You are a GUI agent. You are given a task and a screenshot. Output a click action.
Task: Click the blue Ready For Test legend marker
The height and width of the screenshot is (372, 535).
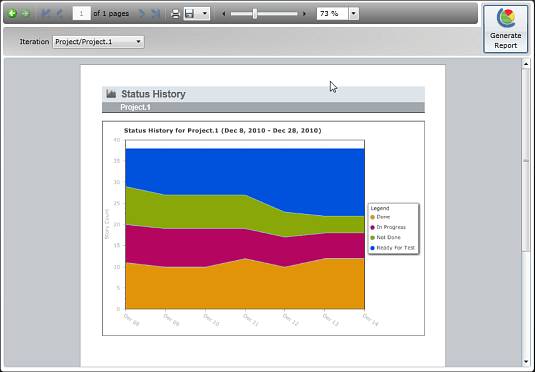(x=372, y=248)
